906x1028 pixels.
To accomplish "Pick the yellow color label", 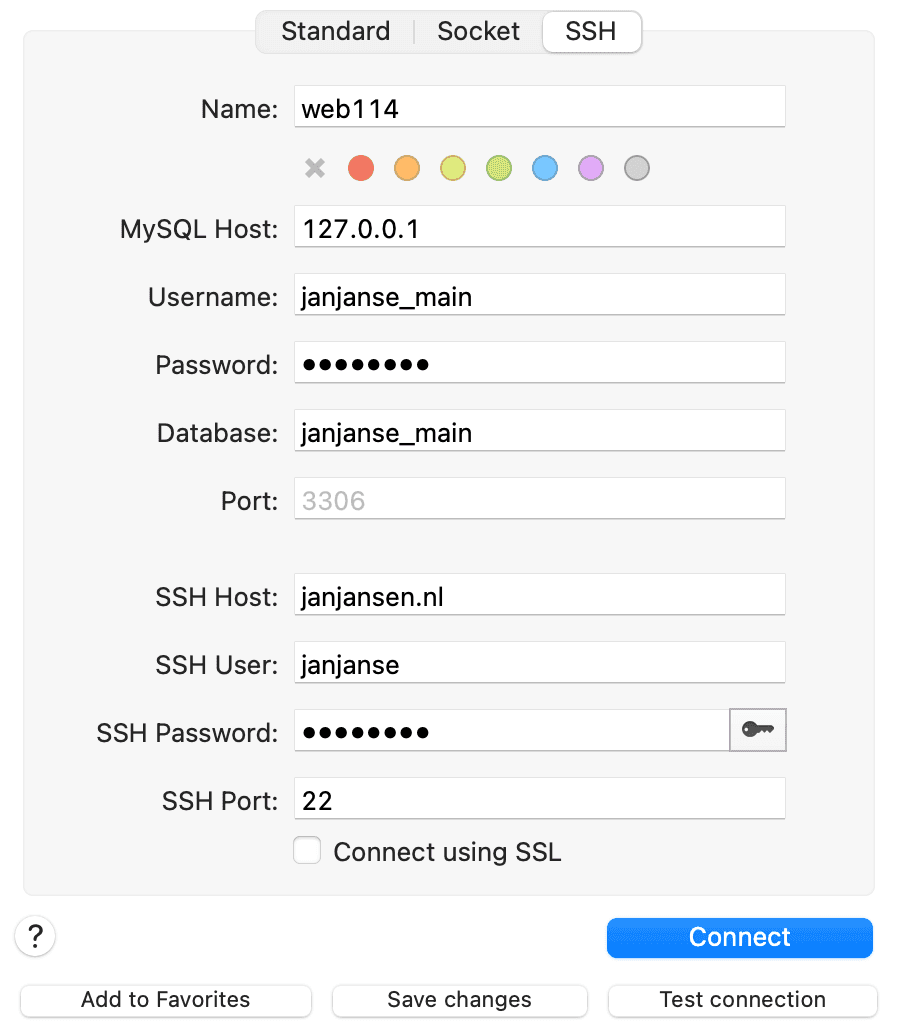I will pyautogui.click(x=453, y=168).
